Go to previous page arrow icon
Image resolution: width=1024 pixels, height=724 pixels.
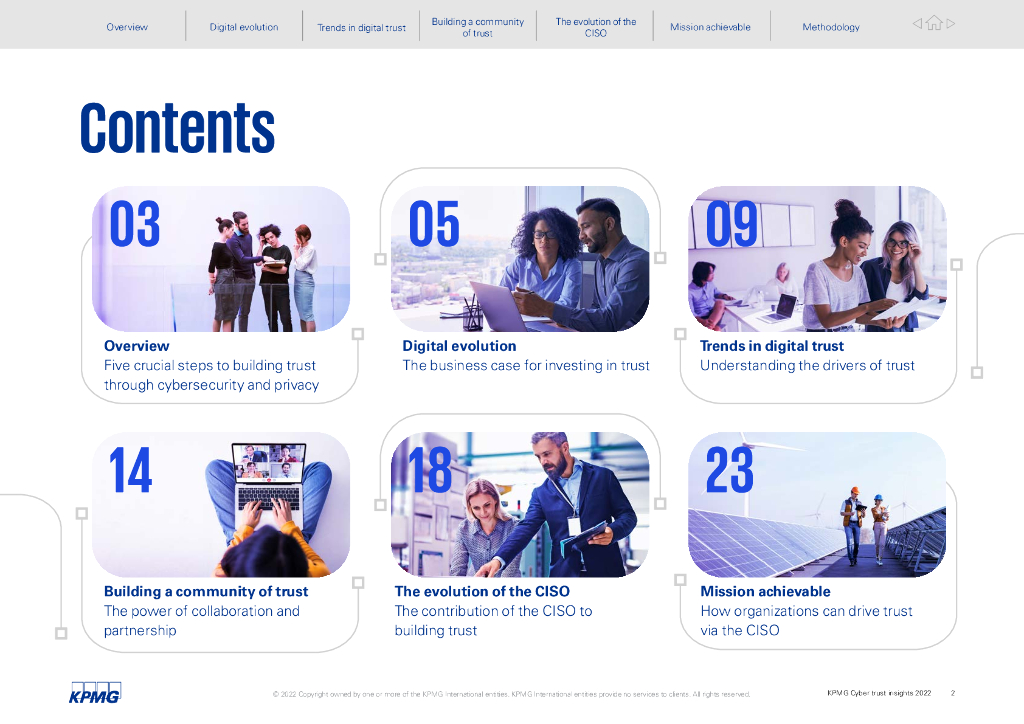point(917,24)
